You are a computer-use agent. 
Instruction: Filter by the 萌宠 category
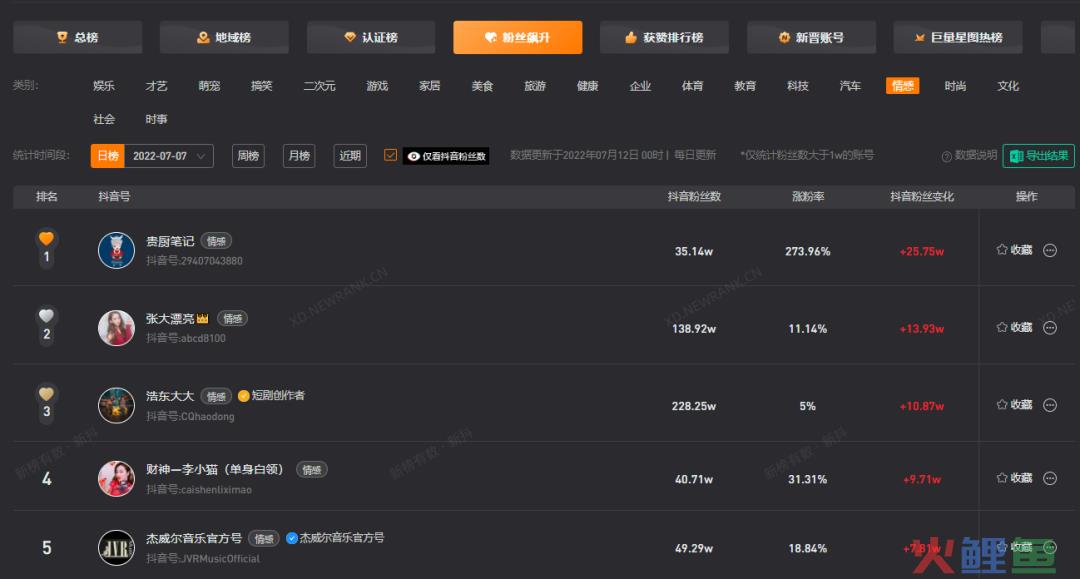coord(209,86)
